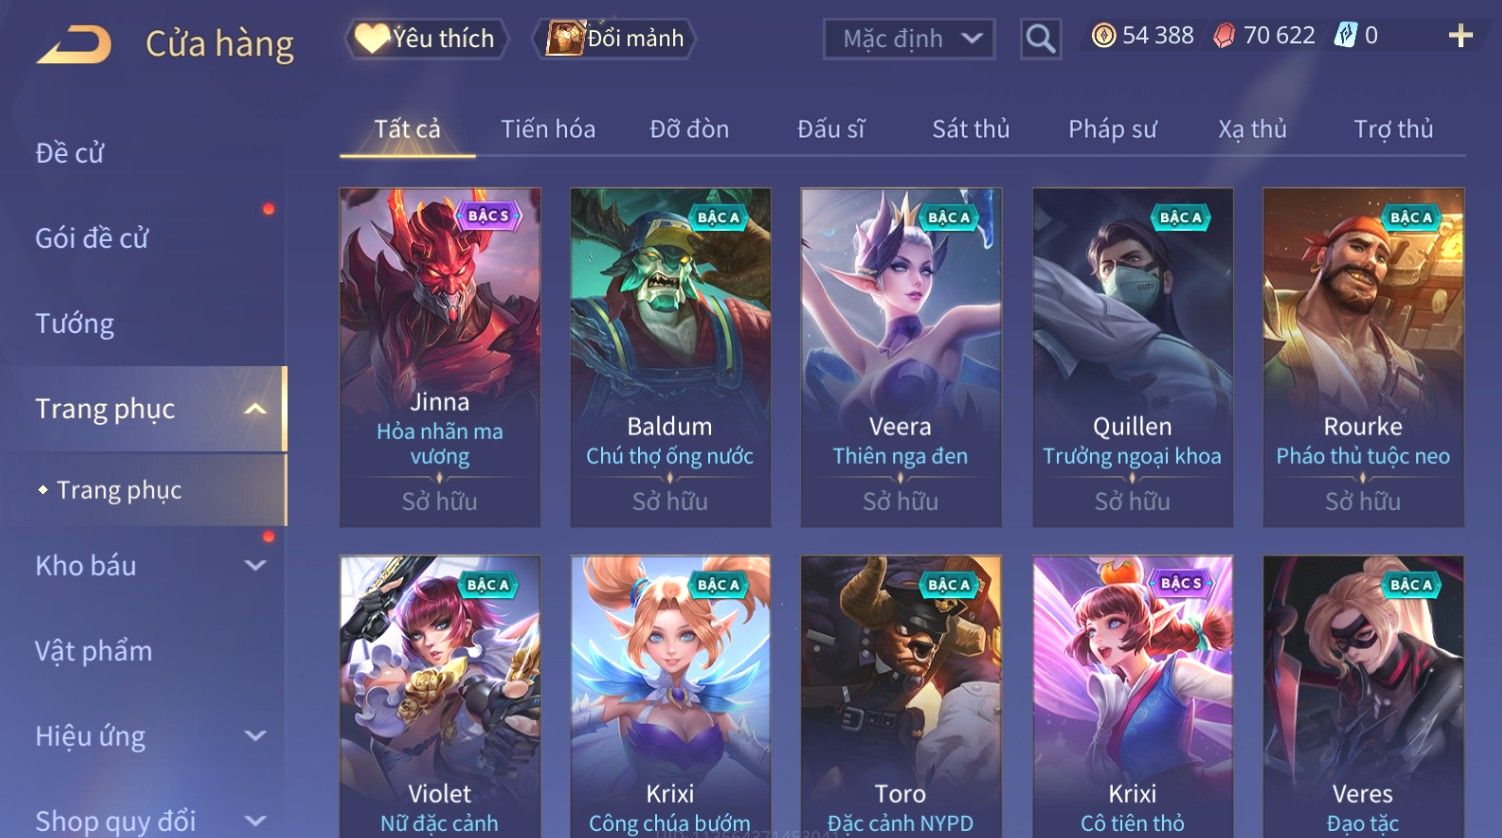Image resolution: width=1502 pixels, height=838 pixels.
Task: Switch to the Pháp sư tab
Action: (x=1112, y=129)
